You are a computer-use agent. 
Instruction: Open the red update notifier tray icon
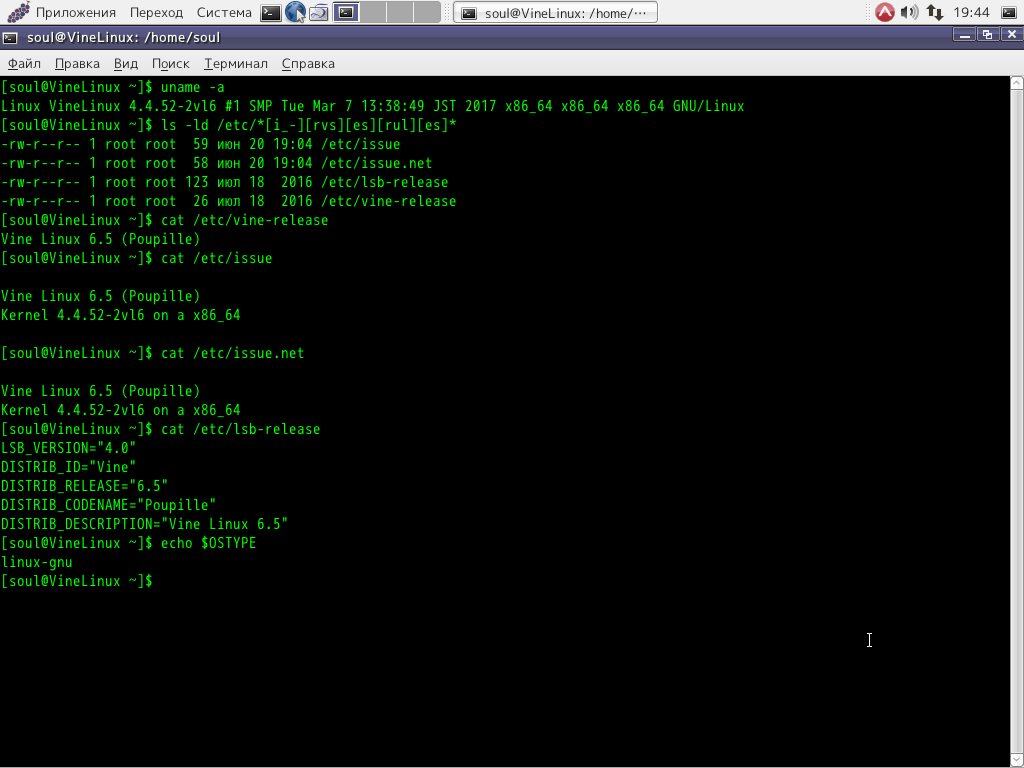tap(884, 12)
